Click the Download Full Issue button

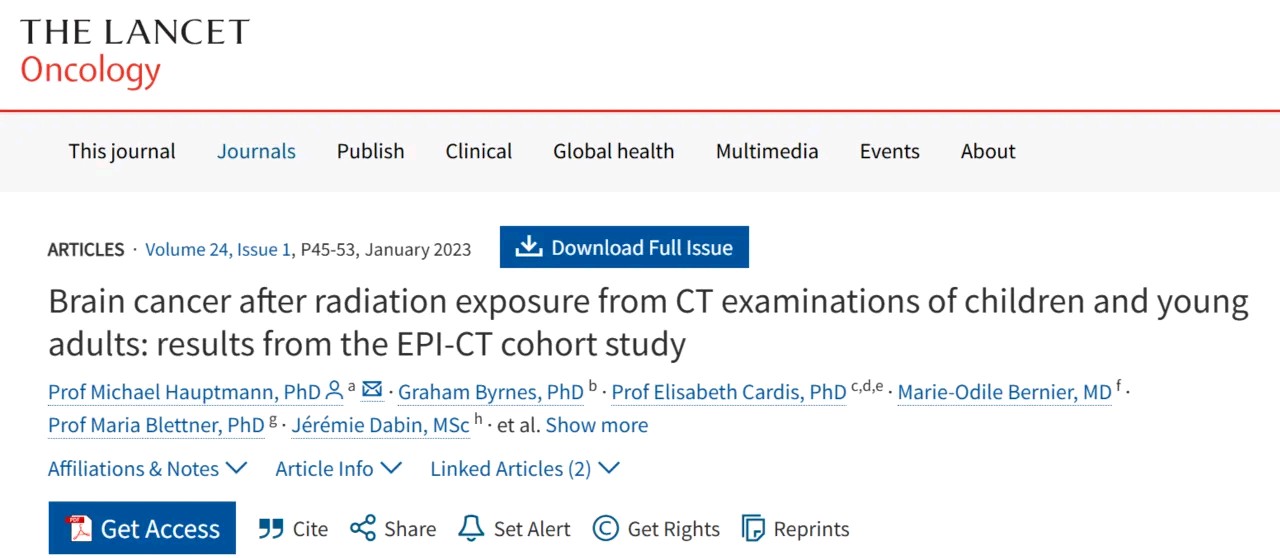pyautogui.click(x=624, y=247)
